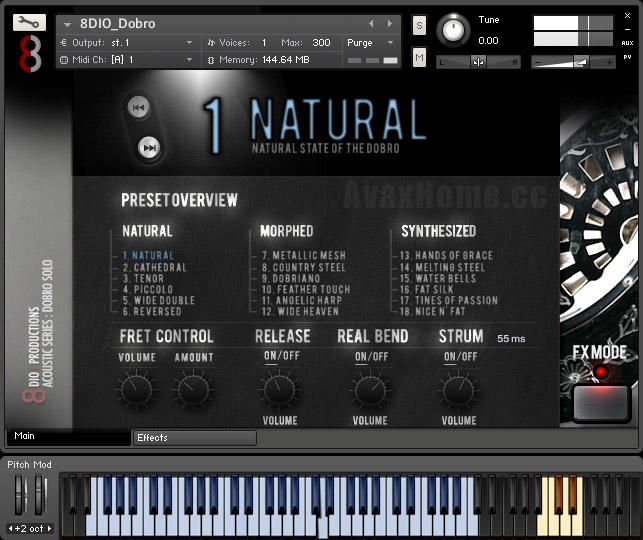The height and width of the screenshot is (540, 643).
Task: Toggle Real Bend ON/OFF switch
Action: (371, 357)
